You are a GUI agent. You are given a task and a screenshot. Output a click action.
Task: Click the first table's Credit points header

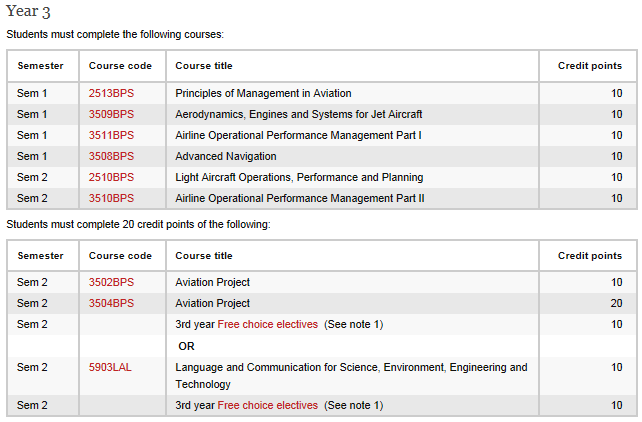click(590, 66)
